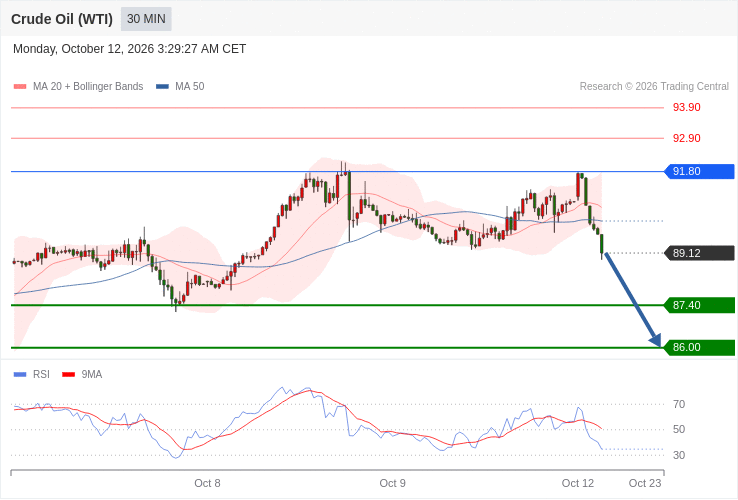Click the blue MA 50 legend swatch
Image resolution: width=738 pixels, height=500 pixels.
tap(162, 87)
